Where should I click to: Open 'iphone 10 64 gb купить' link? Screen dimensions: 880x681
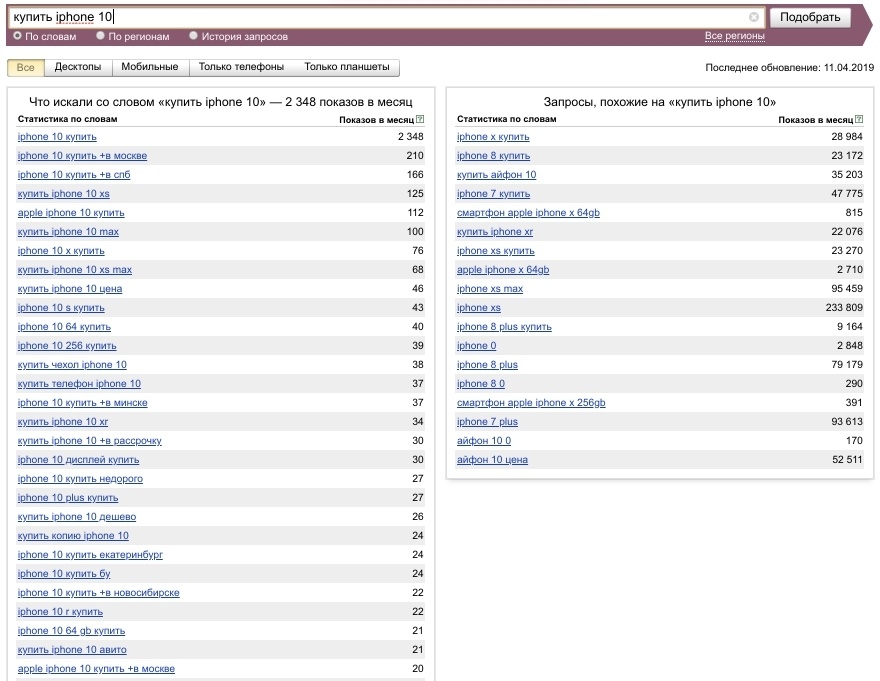[x=71, y=631]
